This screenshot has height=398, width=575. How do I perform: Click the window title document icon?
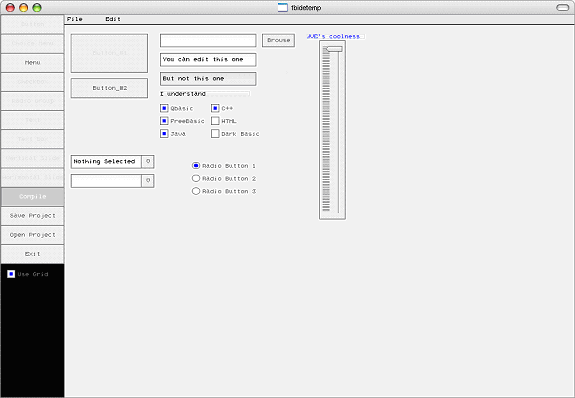click(282, 7)
